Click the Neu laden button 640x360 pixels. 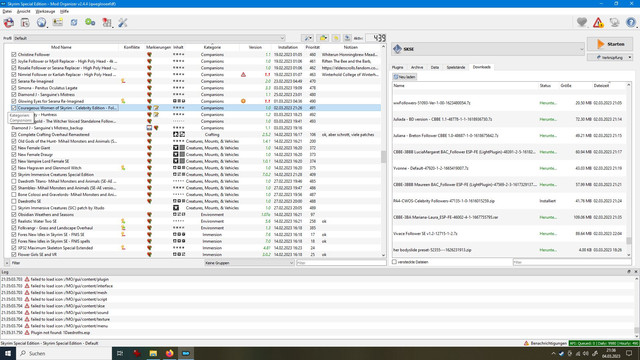pos(404,77)
